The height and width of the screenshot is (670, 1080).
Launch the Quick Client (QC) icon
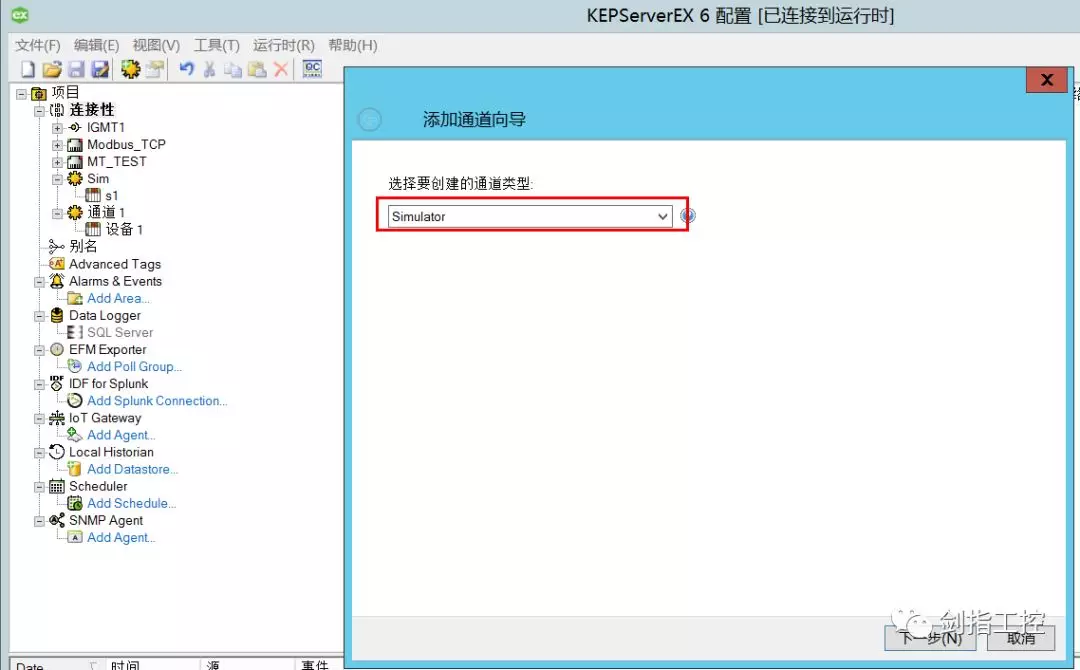coord(312,69)
